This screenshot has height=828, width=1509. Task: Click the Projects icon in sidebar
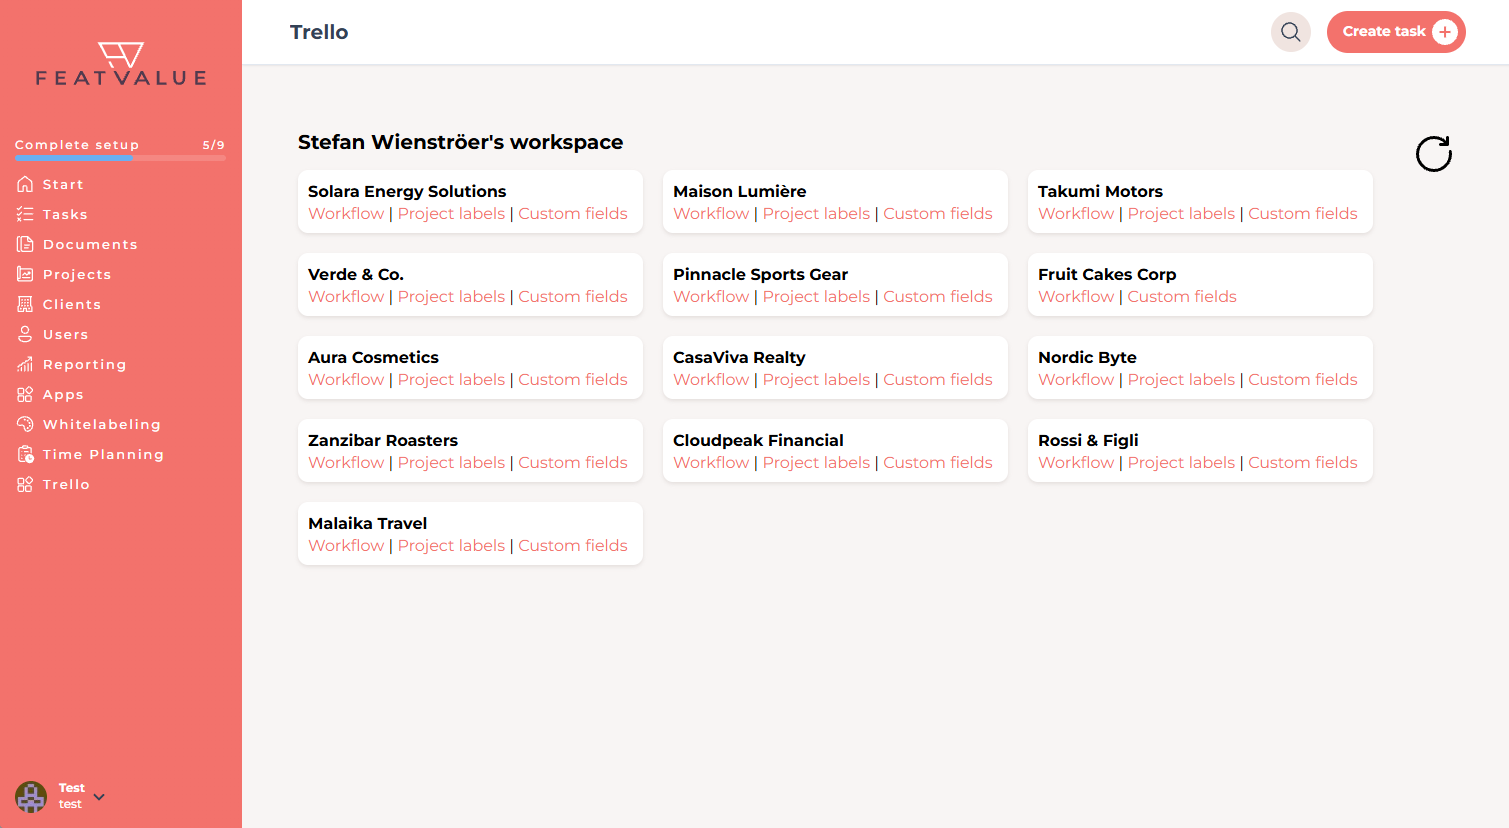click(x=25, y=274)
